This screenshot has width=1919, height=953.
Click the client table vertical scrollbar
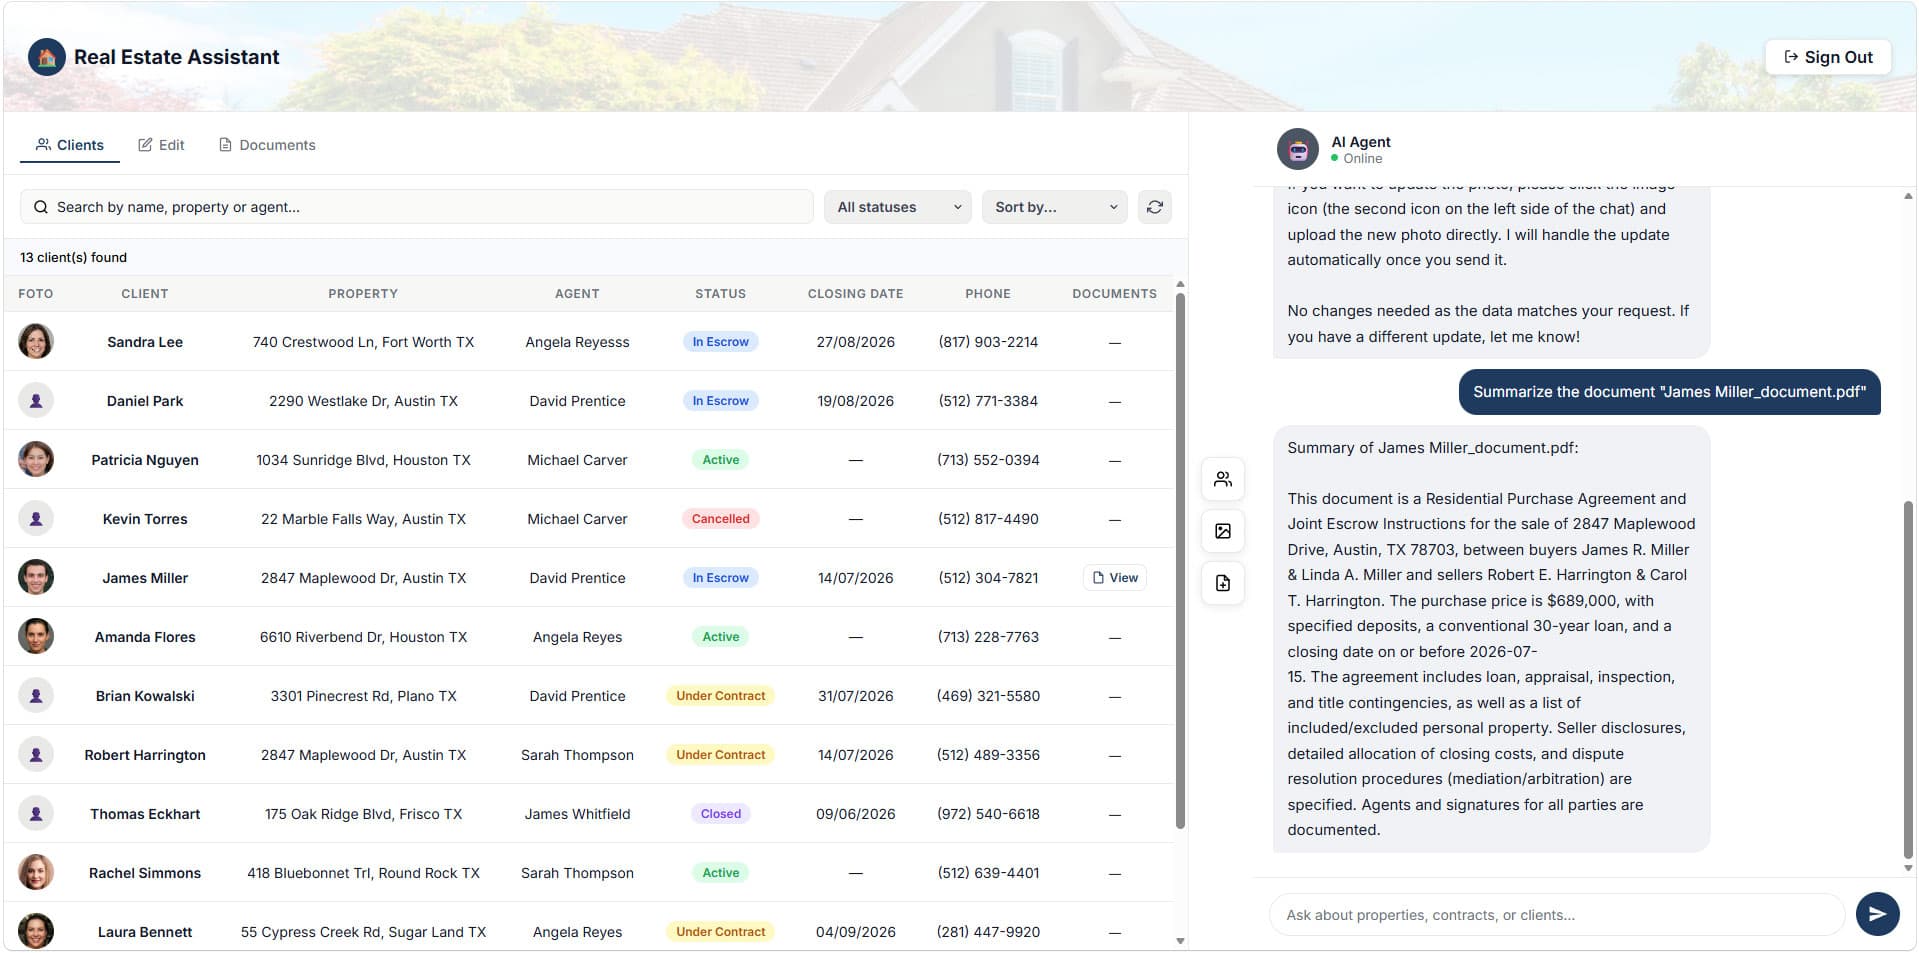1180,560
